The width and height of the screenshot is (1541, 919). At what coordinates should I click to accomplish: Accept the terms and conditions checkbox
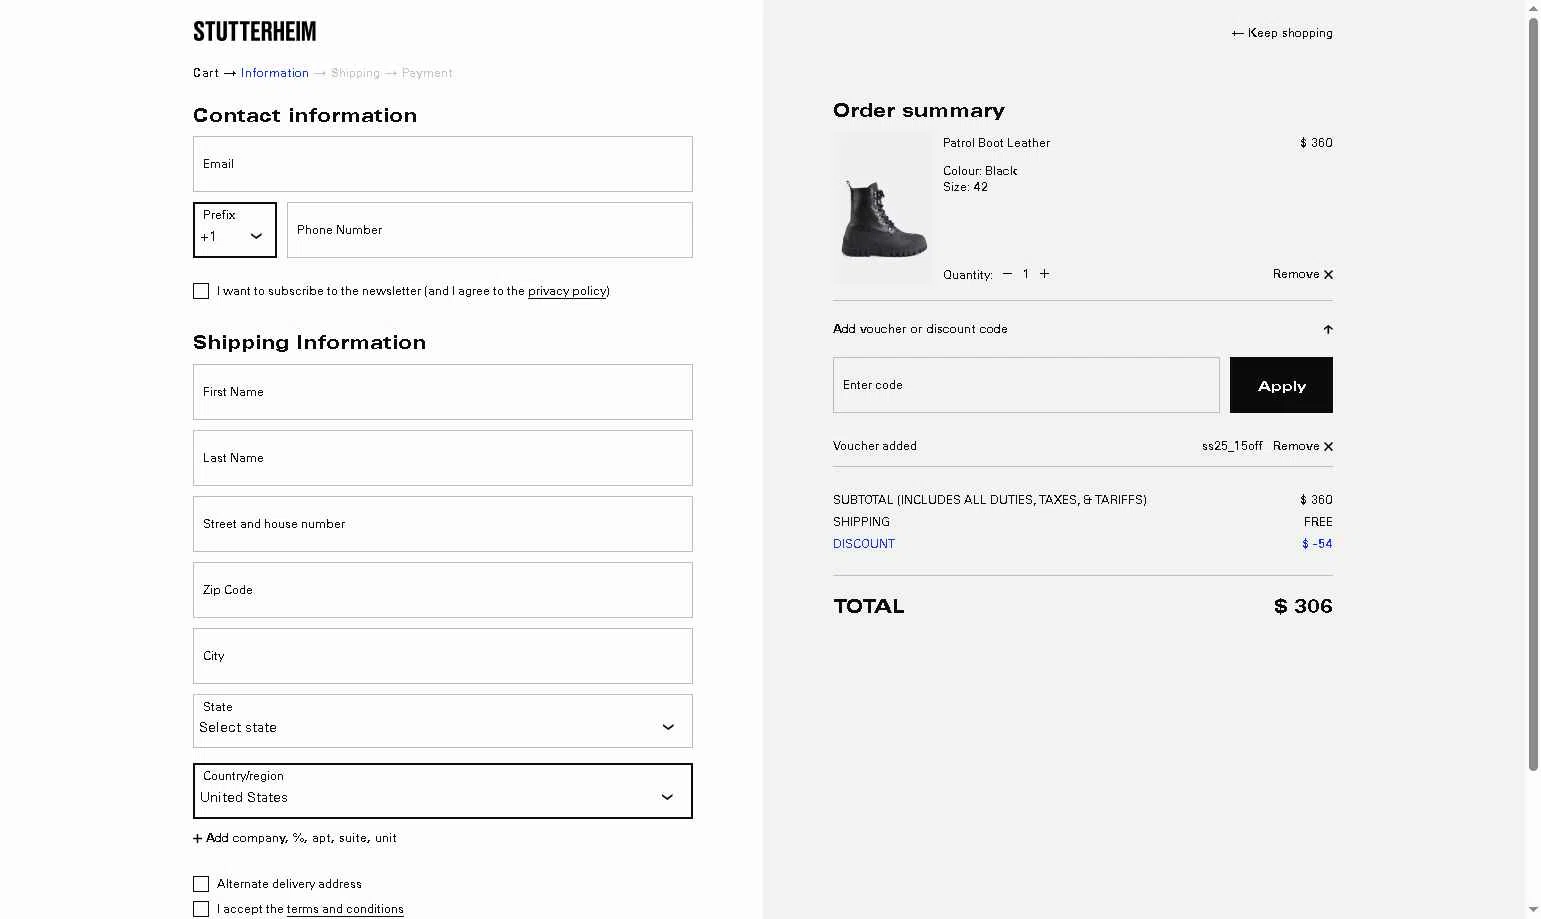(x=201, y=909)
